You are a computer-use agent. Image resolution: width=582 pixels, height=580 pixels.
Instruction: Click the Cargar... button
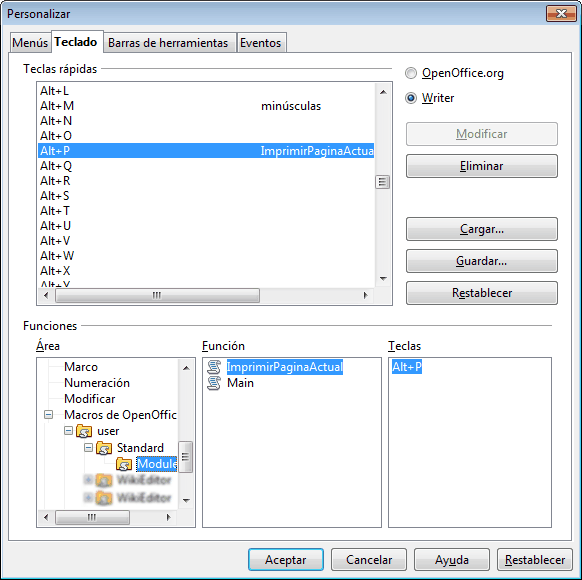[x=481, y=229]
